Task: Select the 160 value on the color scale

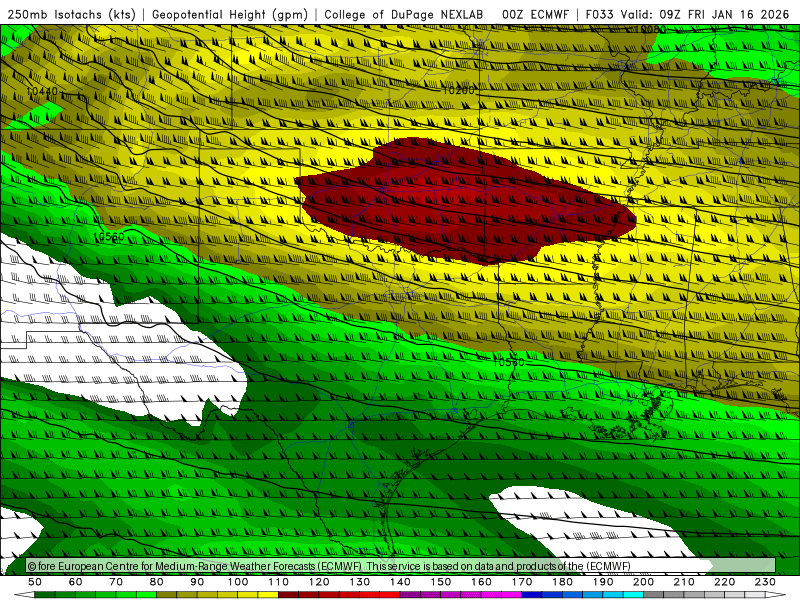Action: pos(481,582)
